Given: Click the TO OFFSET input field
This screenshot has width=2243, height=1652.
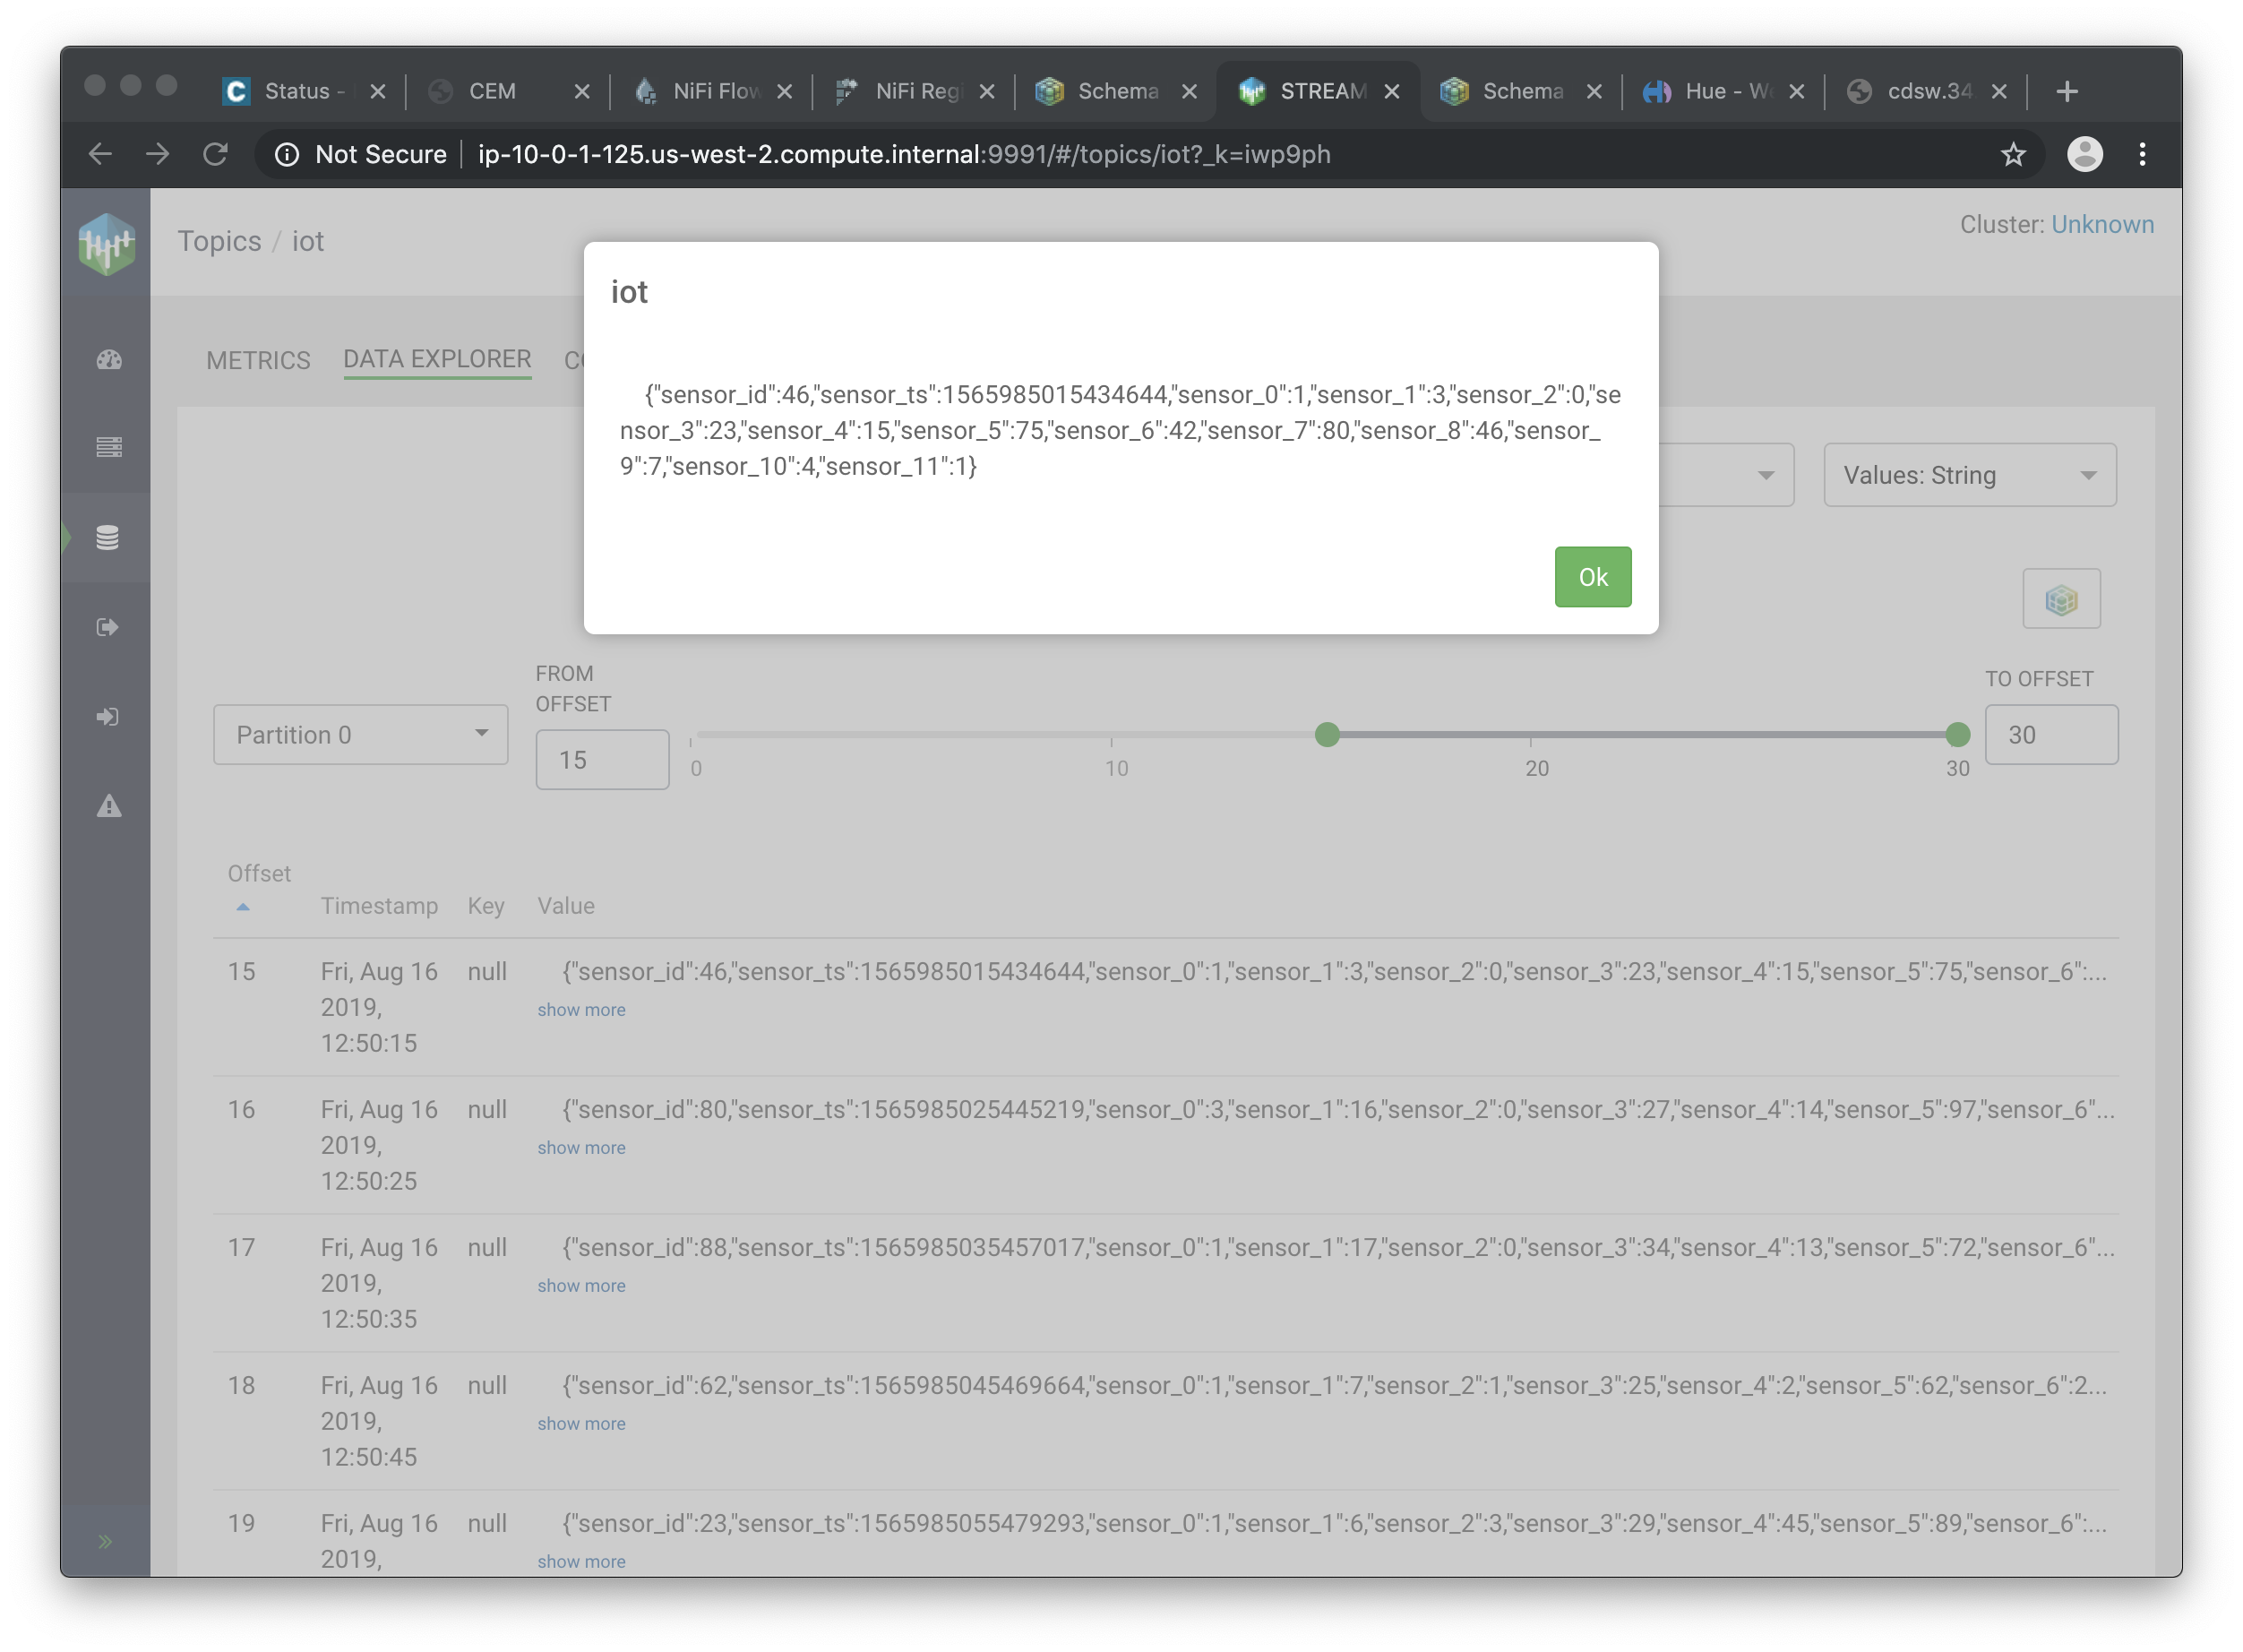Looking at the screenshot, I should click(2050, 735).
